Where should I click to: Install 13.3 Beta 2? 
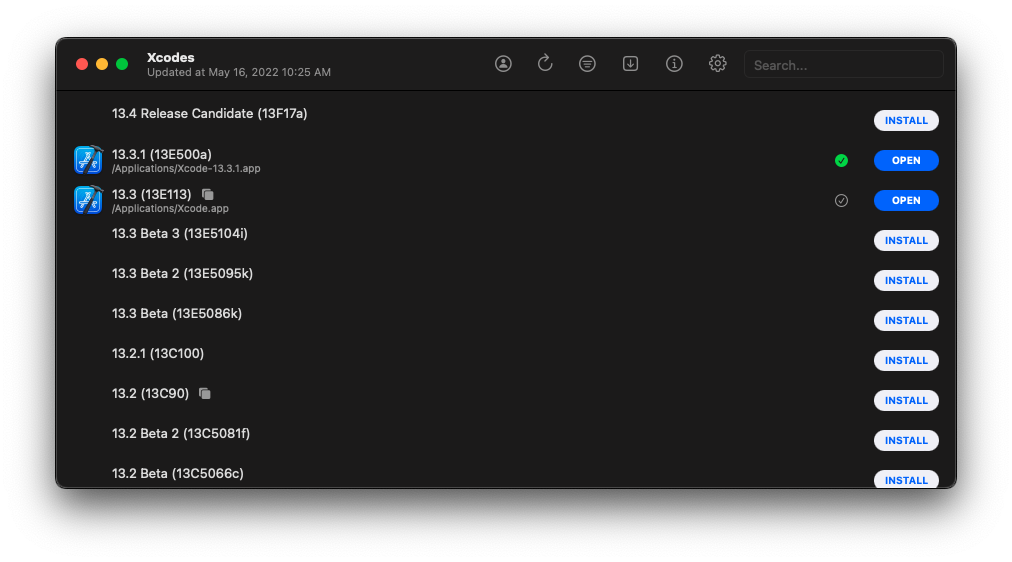tap(906, 281)
